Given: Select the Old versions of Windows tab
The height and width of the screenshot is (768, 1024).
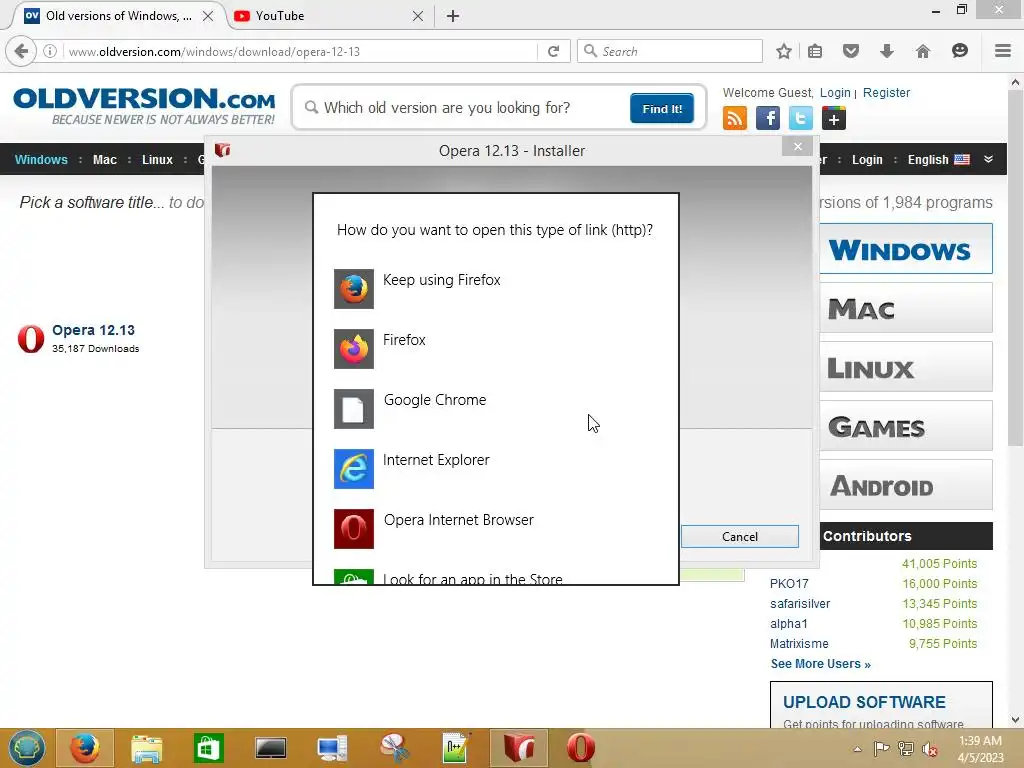Looking at the screenshot, I should (x=119, y=16).
